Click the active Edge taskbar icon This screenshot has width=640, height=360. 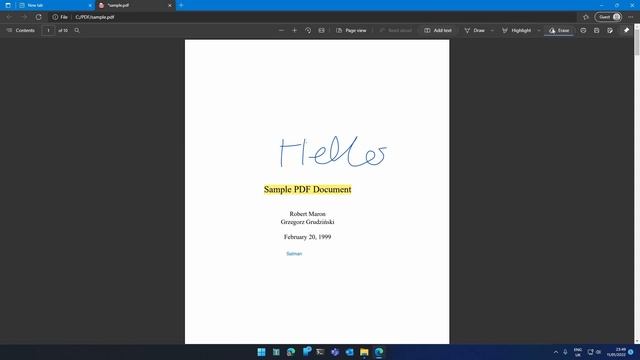pos(379,352)
